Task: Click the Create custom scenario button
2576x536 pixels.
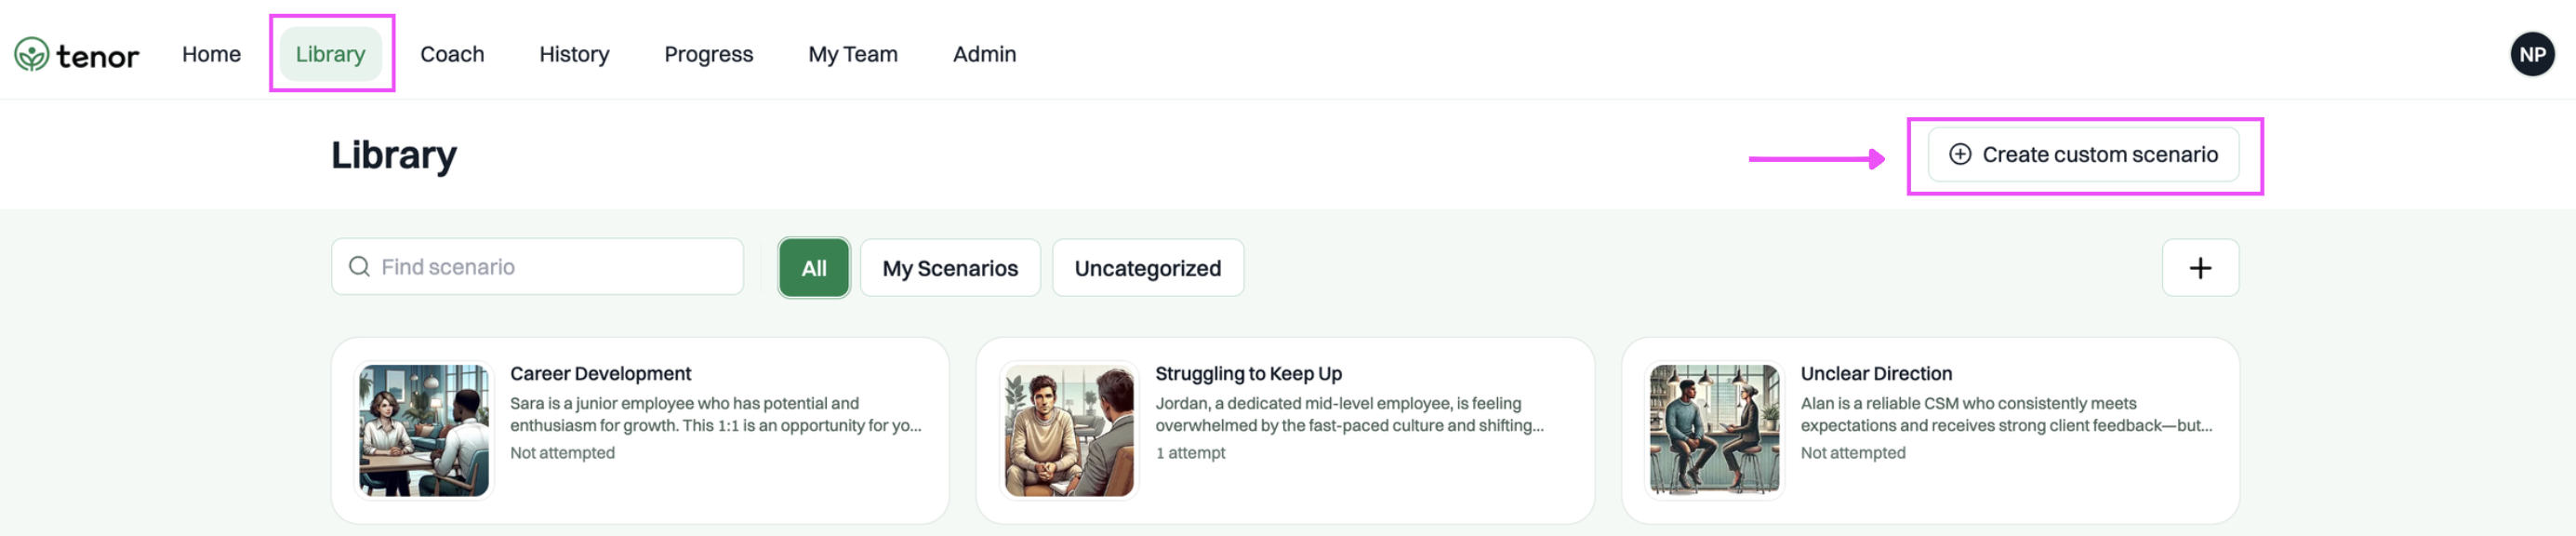Action: 2083,154
